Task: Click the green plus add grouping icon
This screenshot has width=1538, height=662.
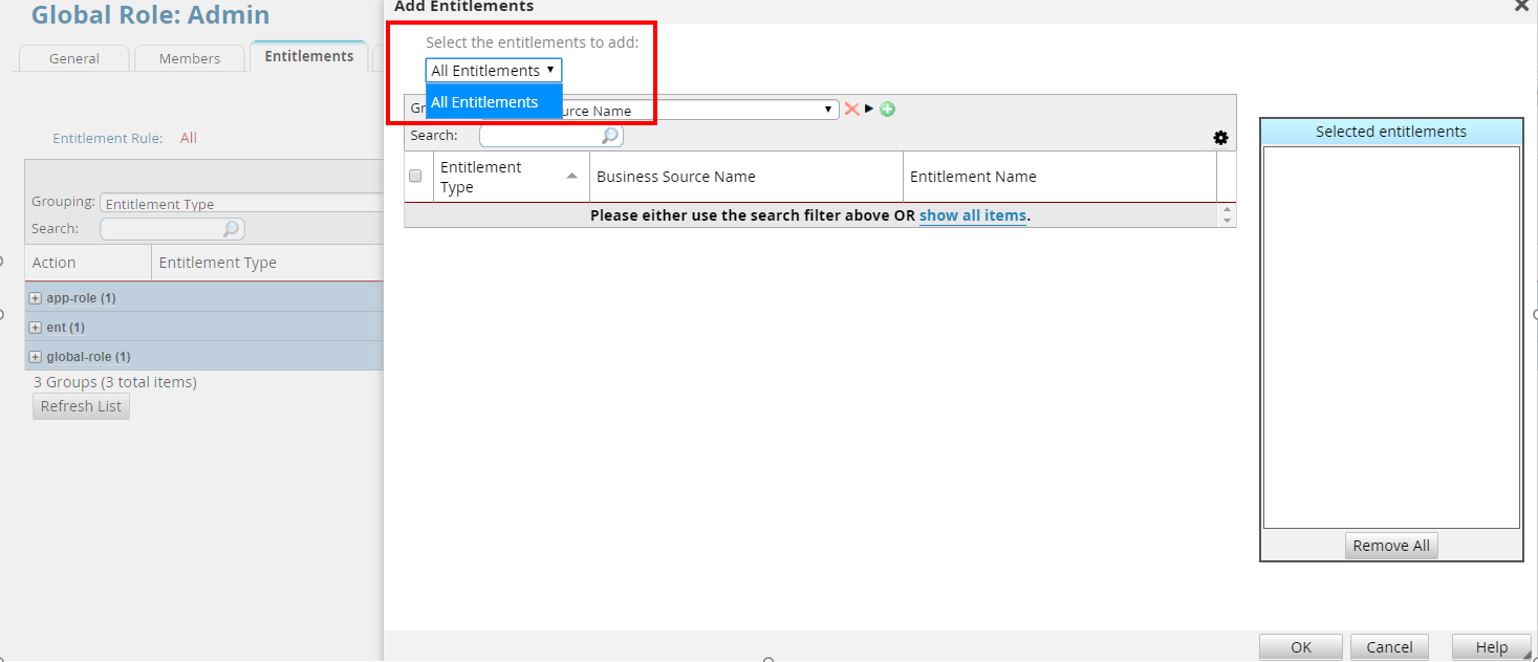Action: [887, 109]
